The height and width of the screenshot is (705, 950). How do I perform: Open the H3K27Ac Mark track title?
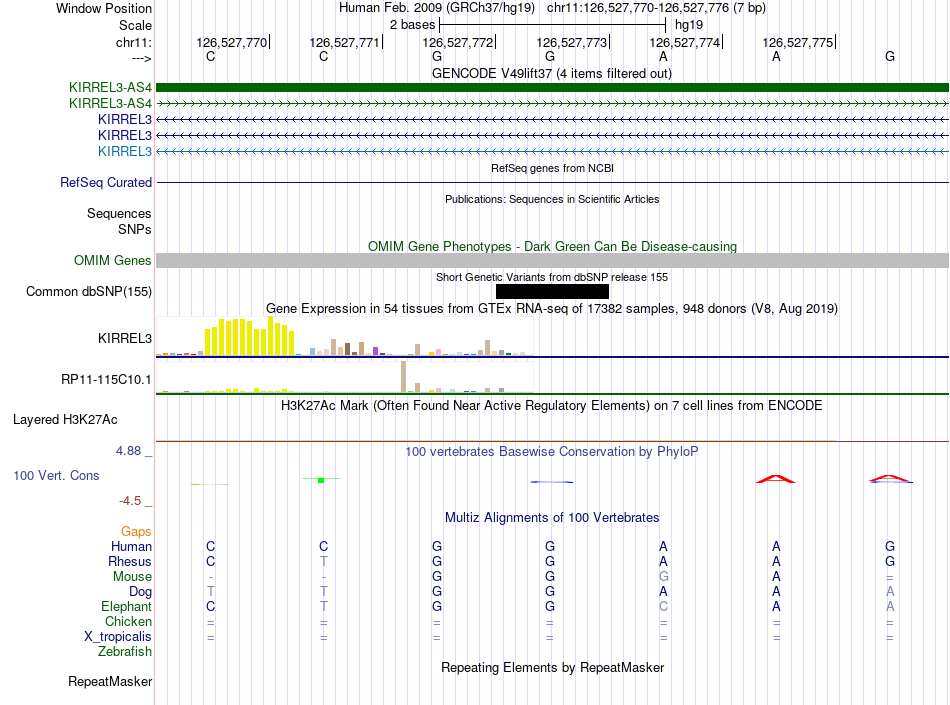click(551, 406)
